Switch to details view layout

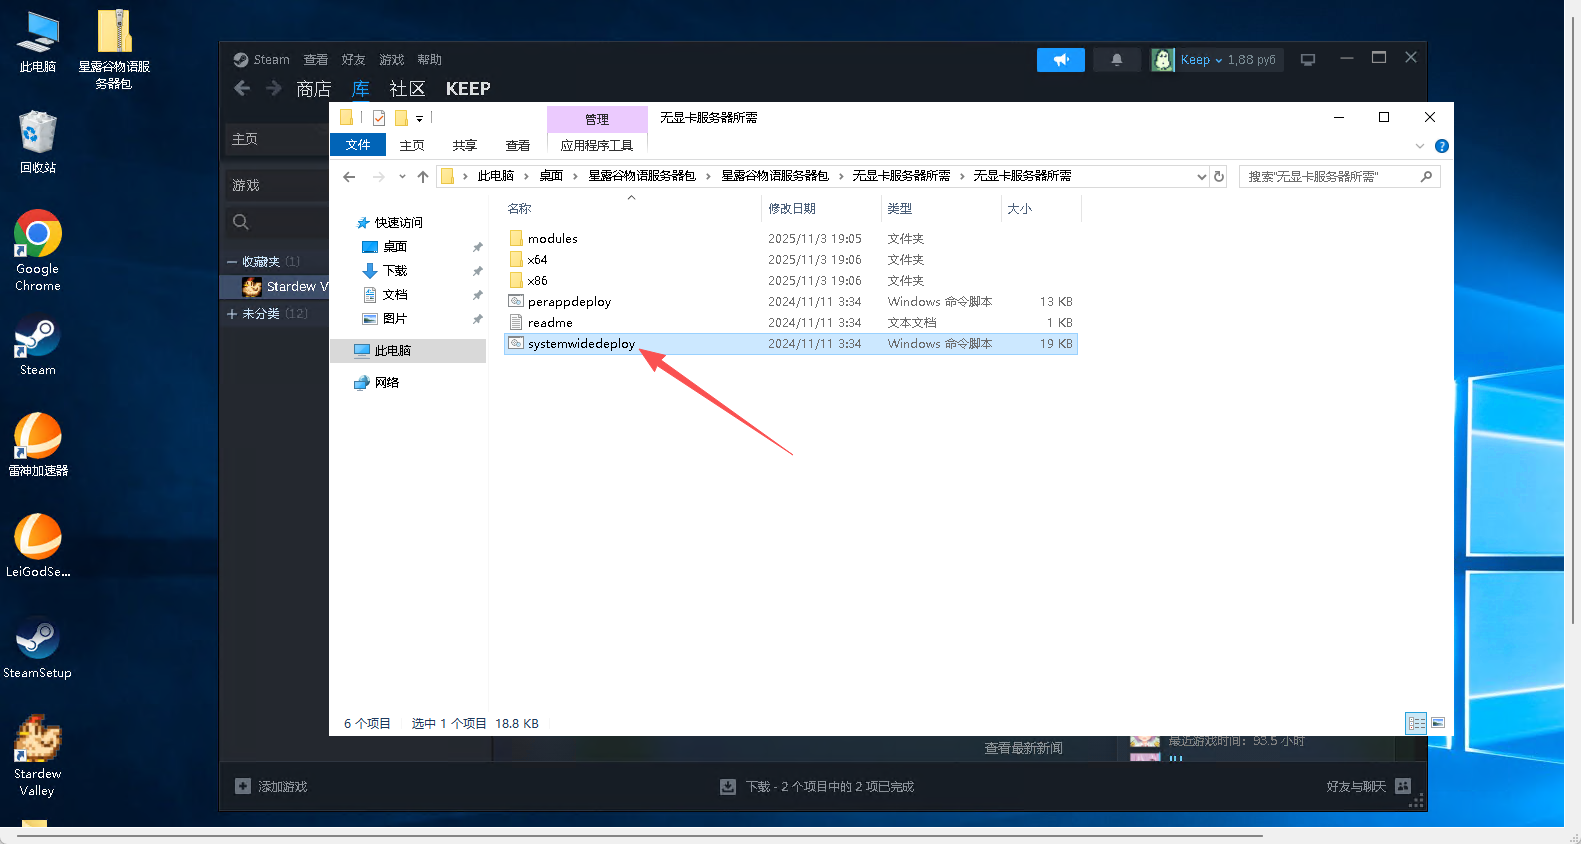click(x=1416, y=723)
